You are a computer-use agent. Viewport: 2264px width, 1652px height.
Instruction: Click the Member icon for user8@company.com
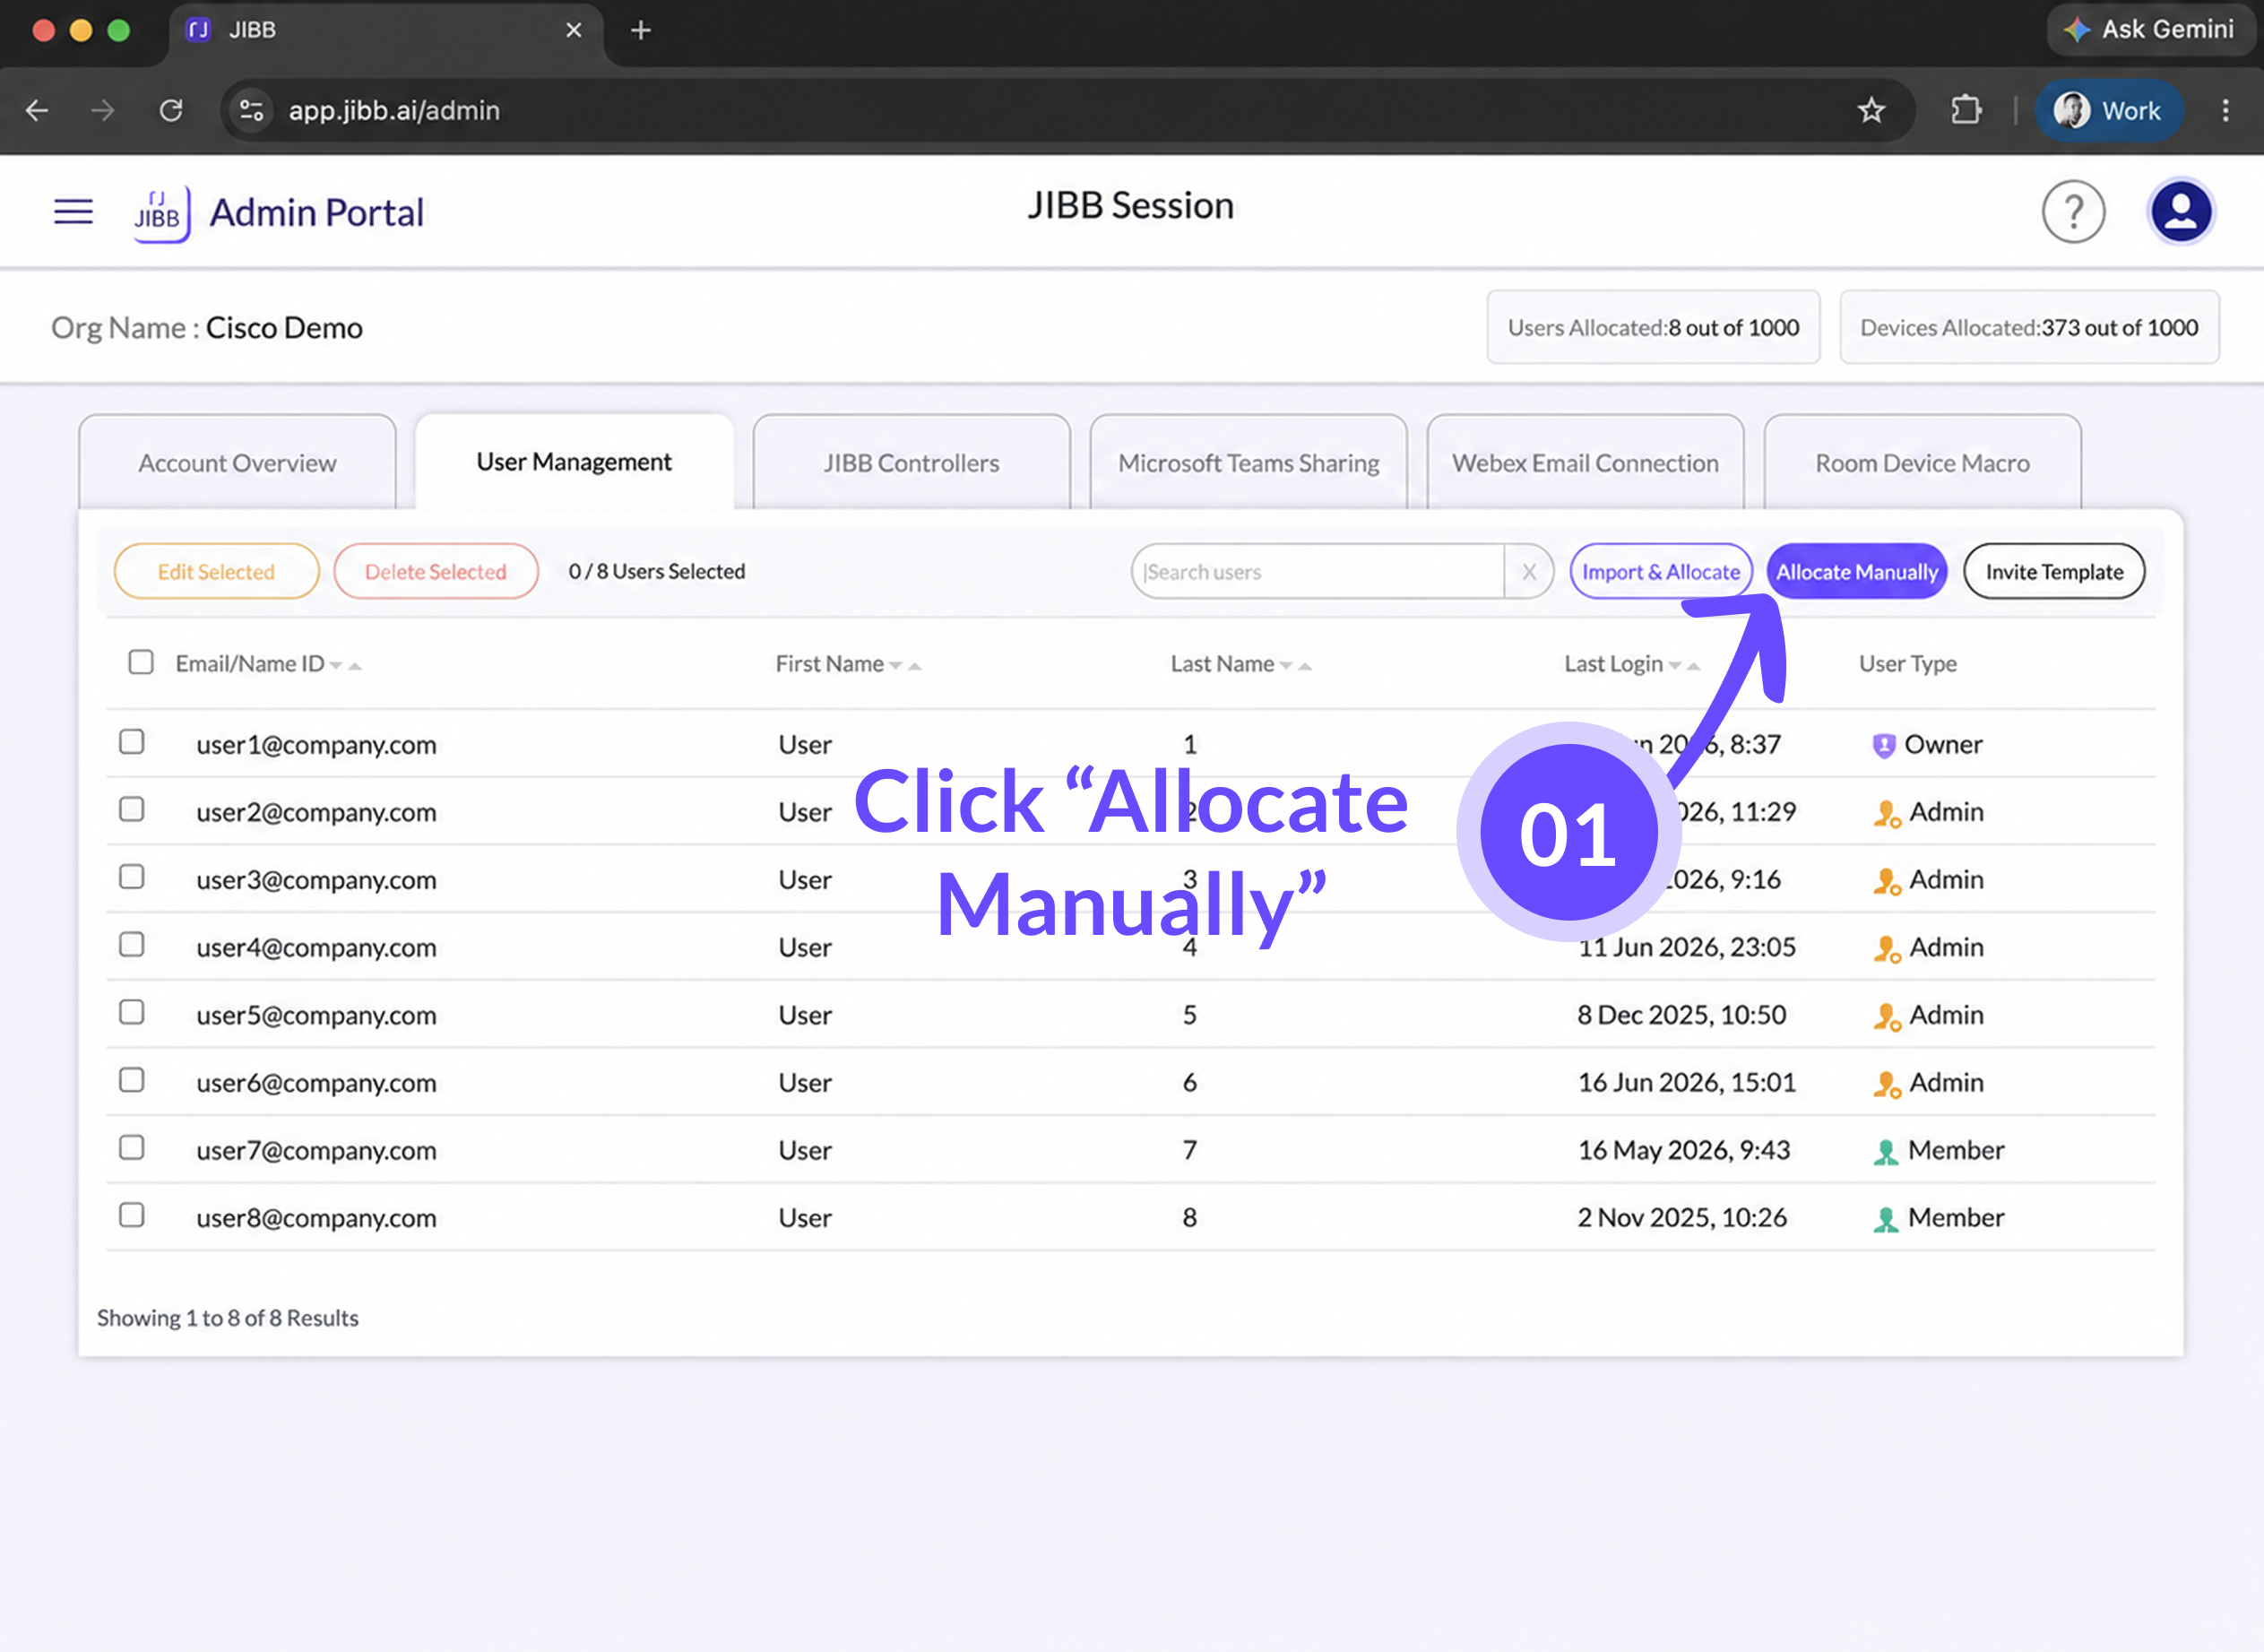coord(1885,1219)
